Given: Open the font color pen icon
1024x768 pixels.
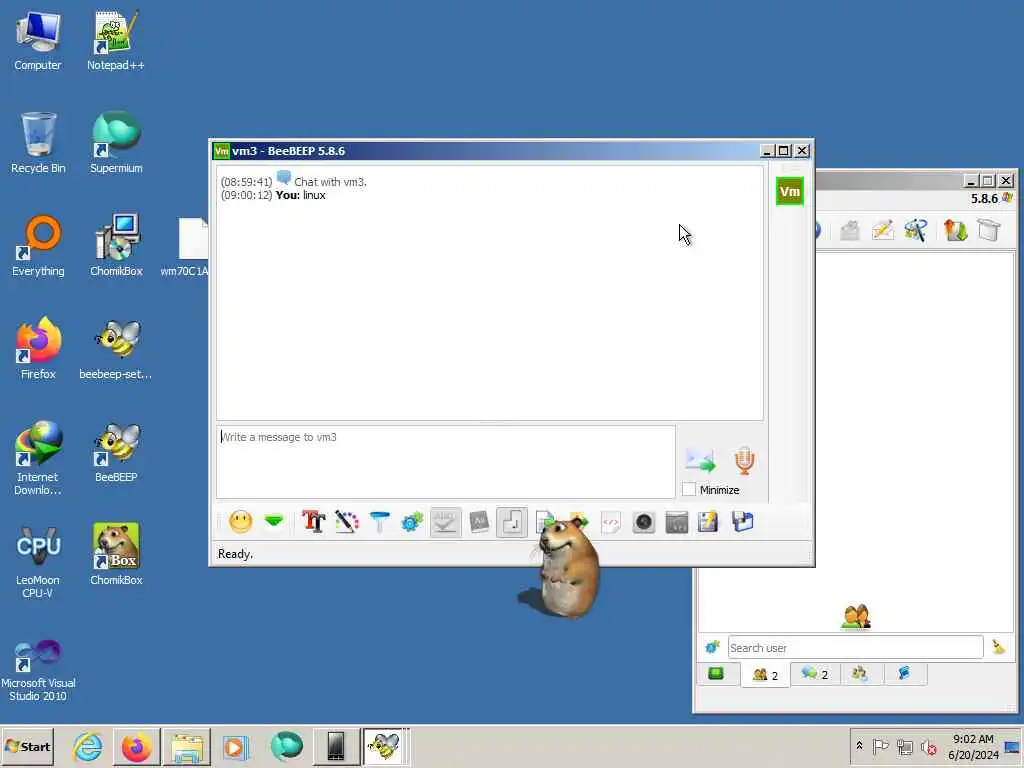Looking at the screenshot, I should click(347, 522).
